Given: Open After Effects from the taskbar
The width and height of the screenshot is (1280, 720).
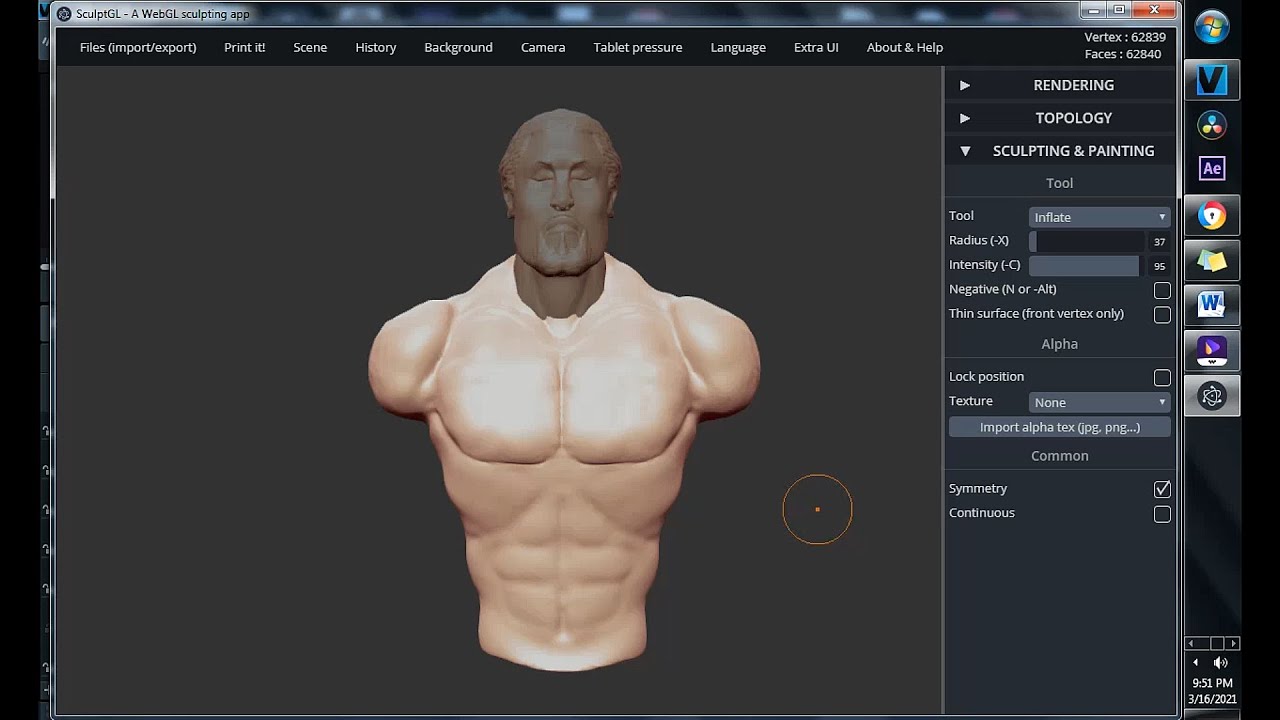Looking at the screenshot, I should point(1212,169).
